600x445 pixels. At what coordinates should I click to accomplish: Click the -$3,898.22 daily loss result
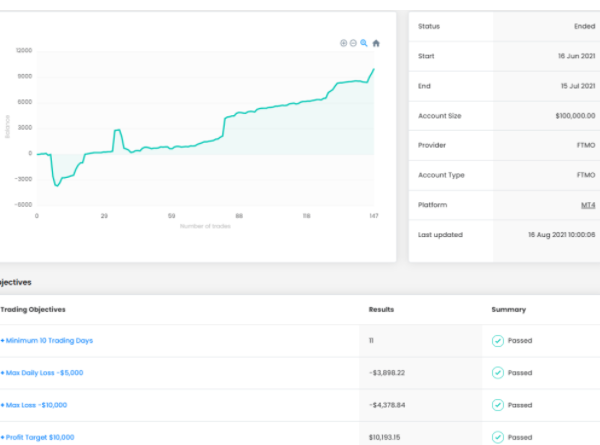coord(389,373)
